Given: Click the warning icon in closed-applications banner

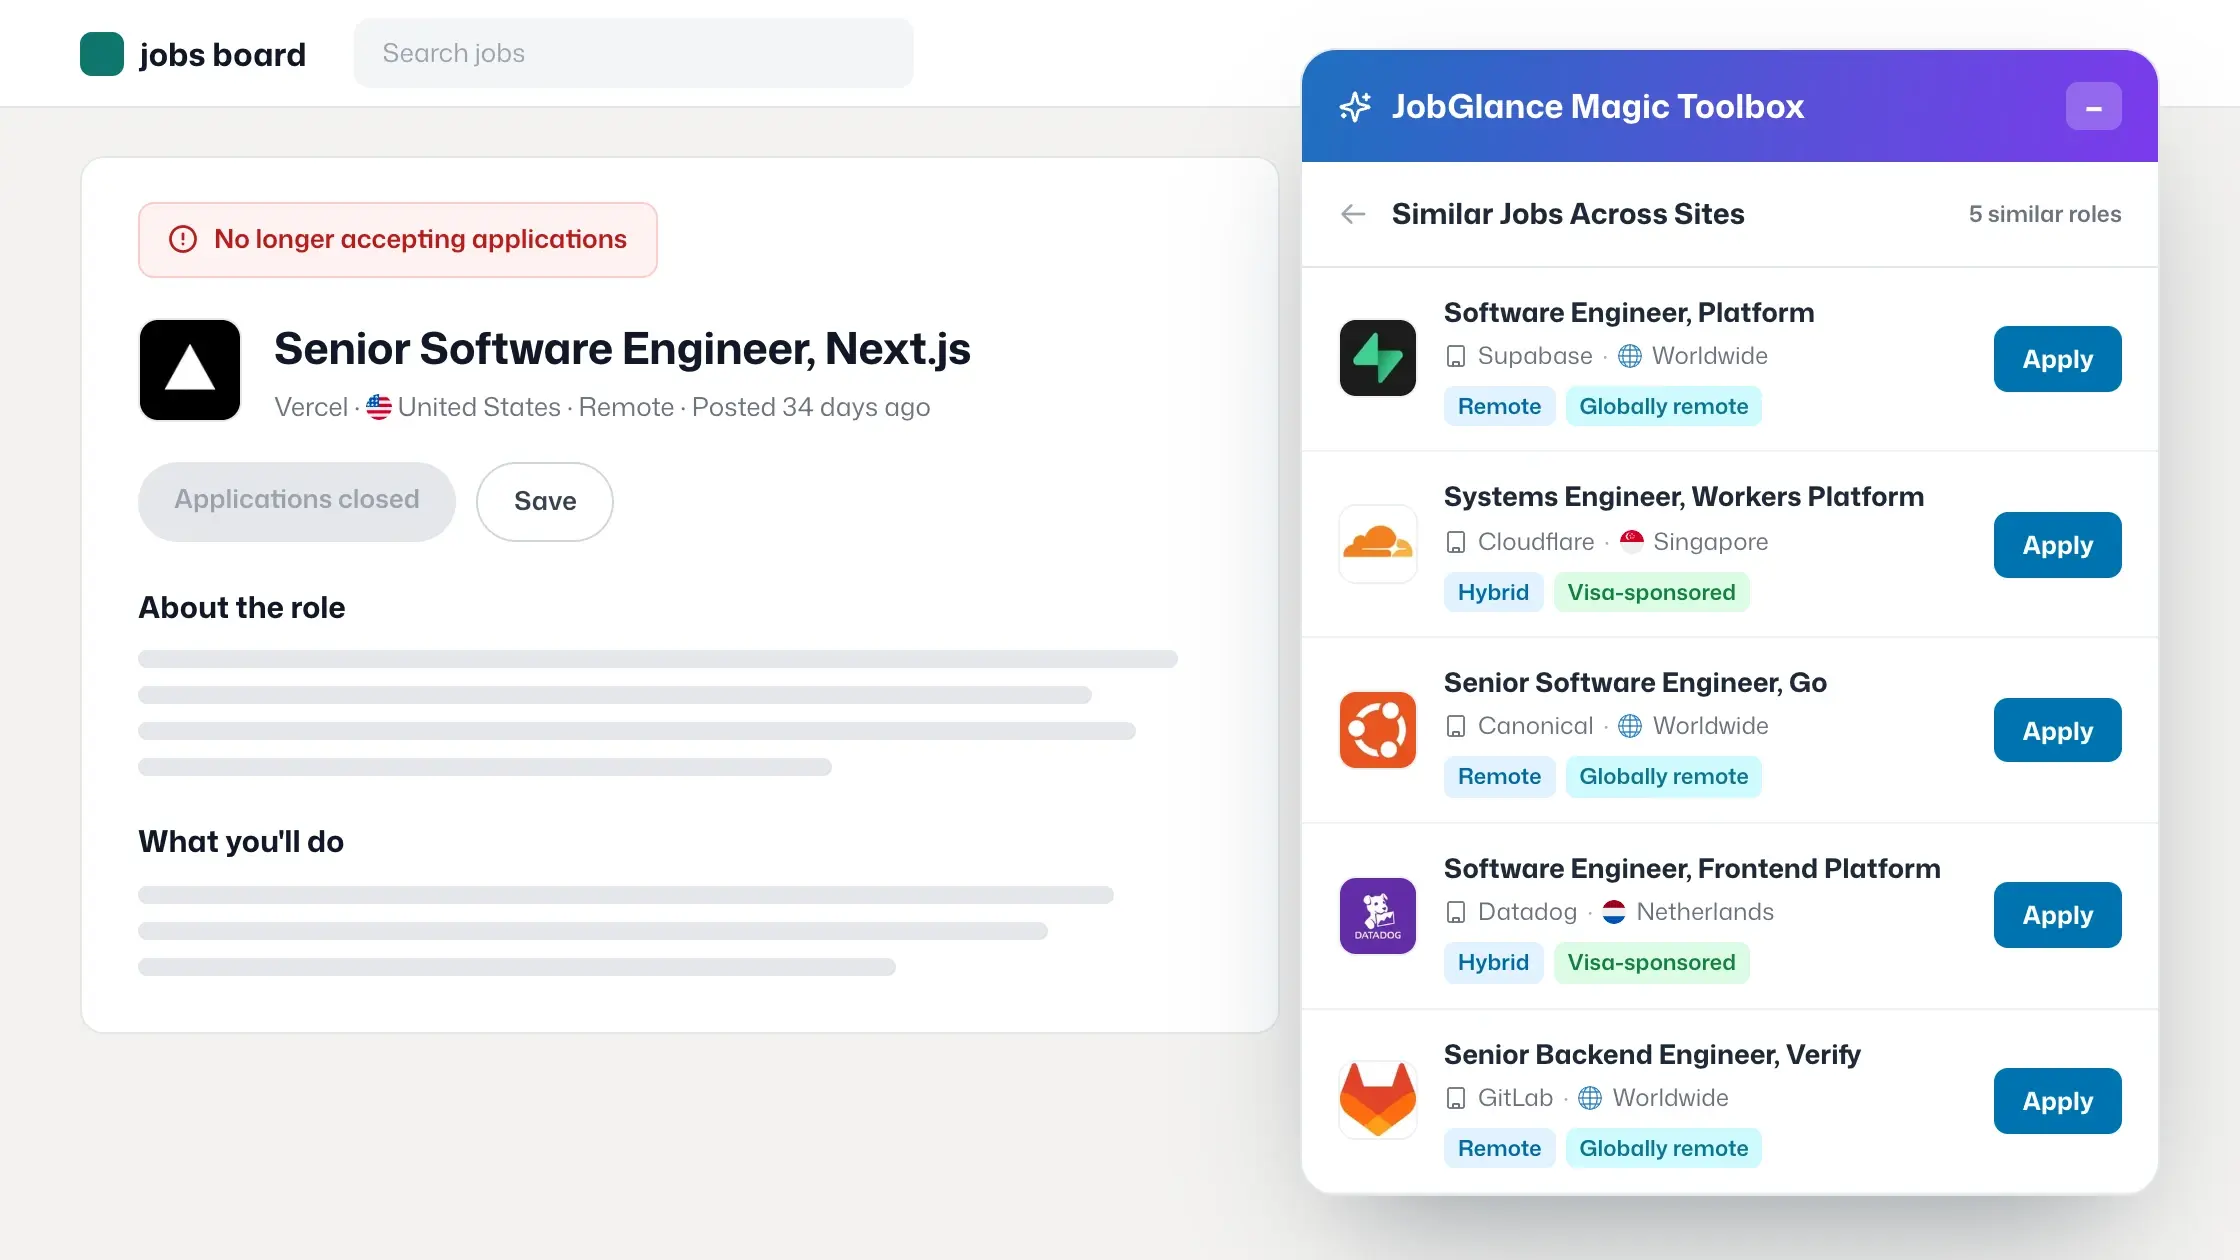Looking at the screenshot, I should (x=183, y=239).
